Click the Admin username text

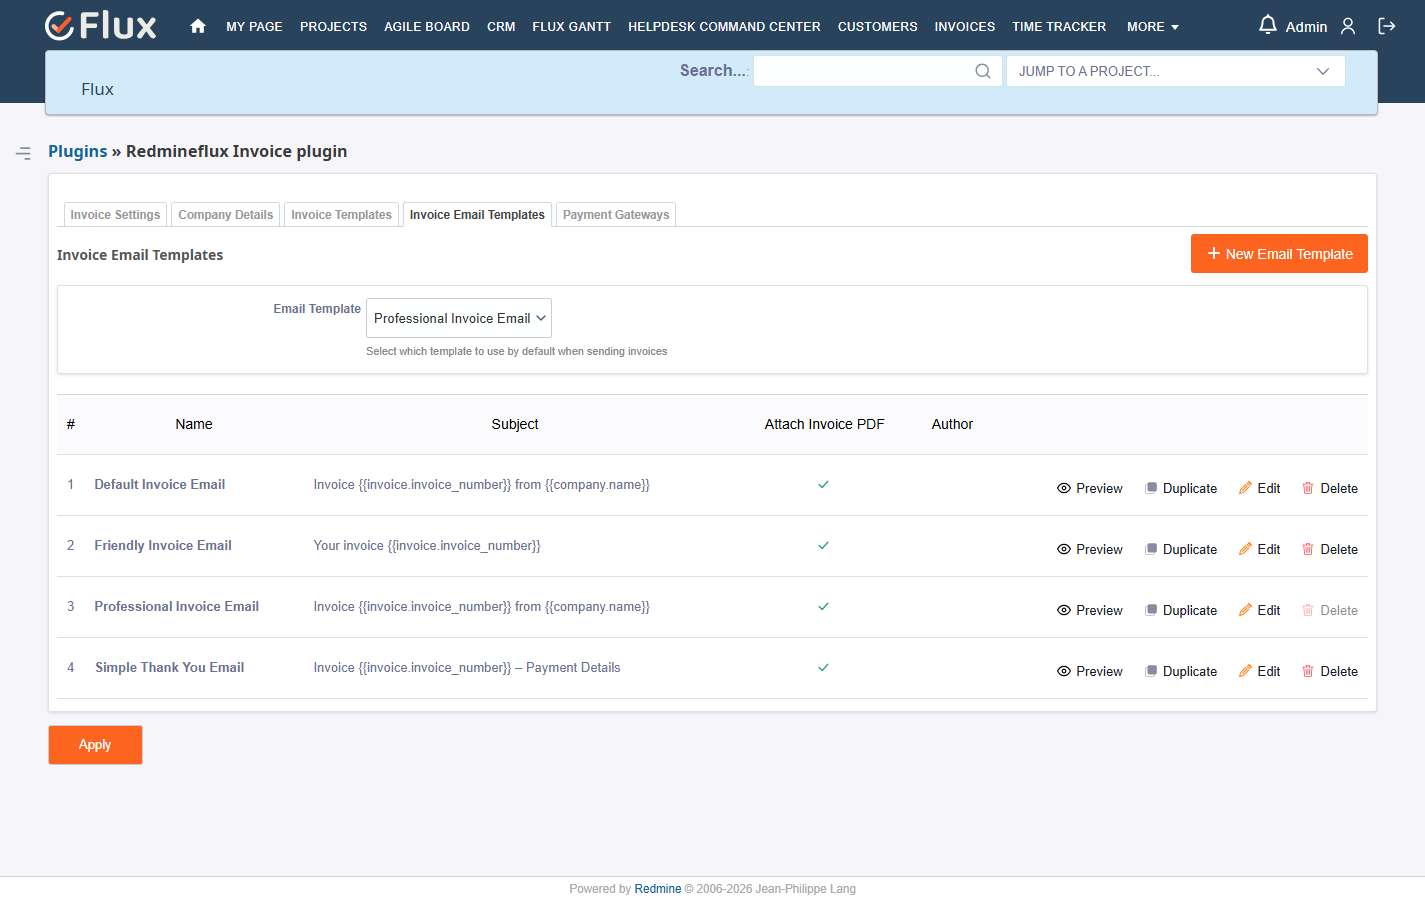(1306, 27)
